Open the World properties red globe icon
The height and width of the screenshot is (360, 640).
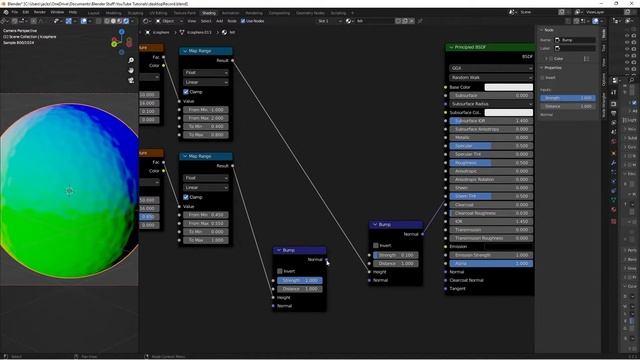(613, 142)
